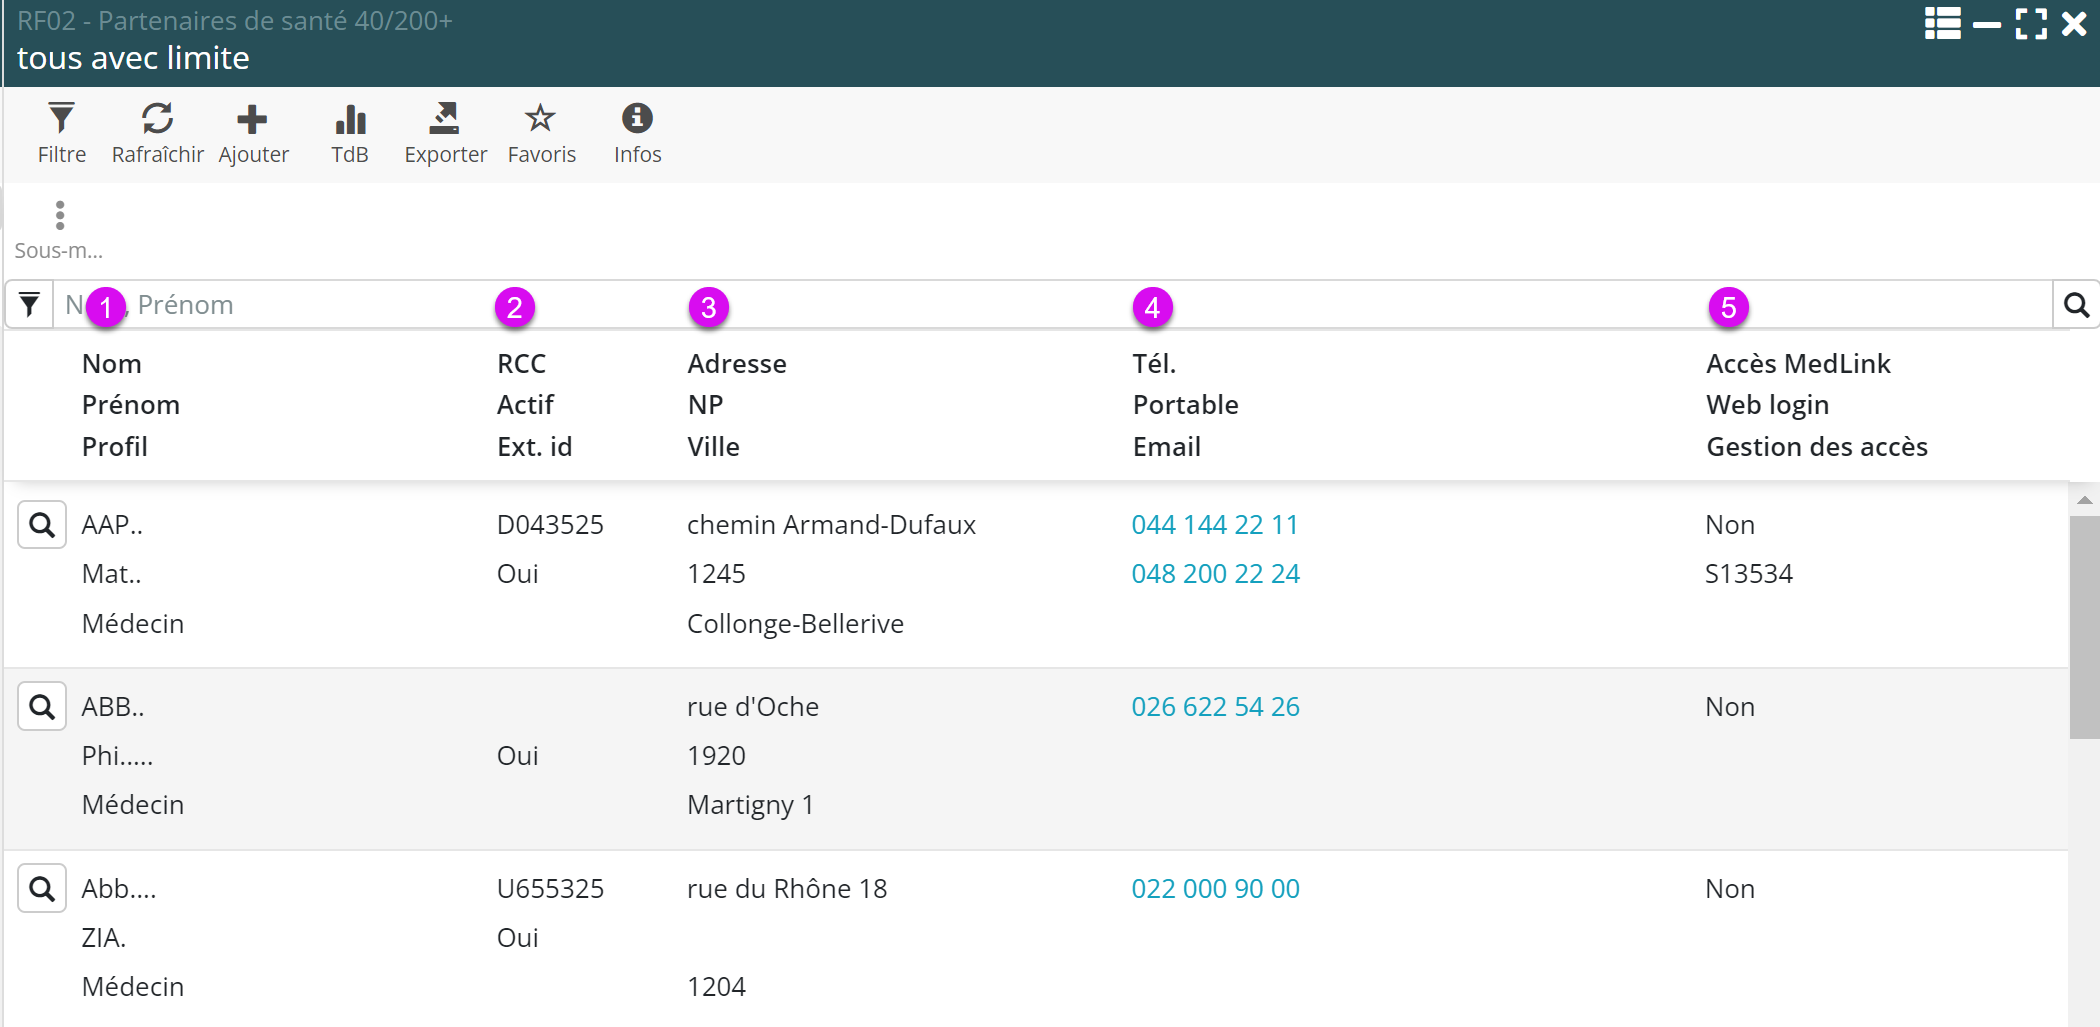Open the Sous-menu three-dot menu
Screen dimensions: 2100x1027
pyautogui.click(x=59, y=229)
